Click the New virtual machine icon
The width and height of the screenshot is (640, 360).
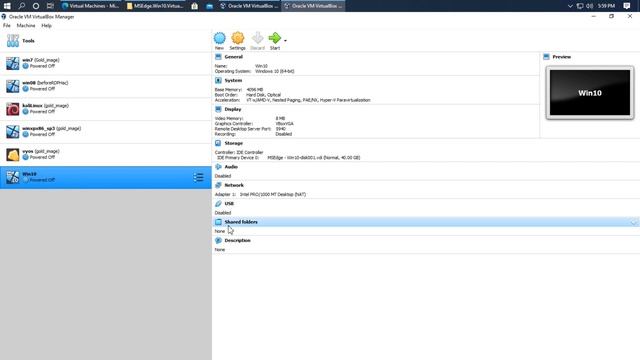220,38
